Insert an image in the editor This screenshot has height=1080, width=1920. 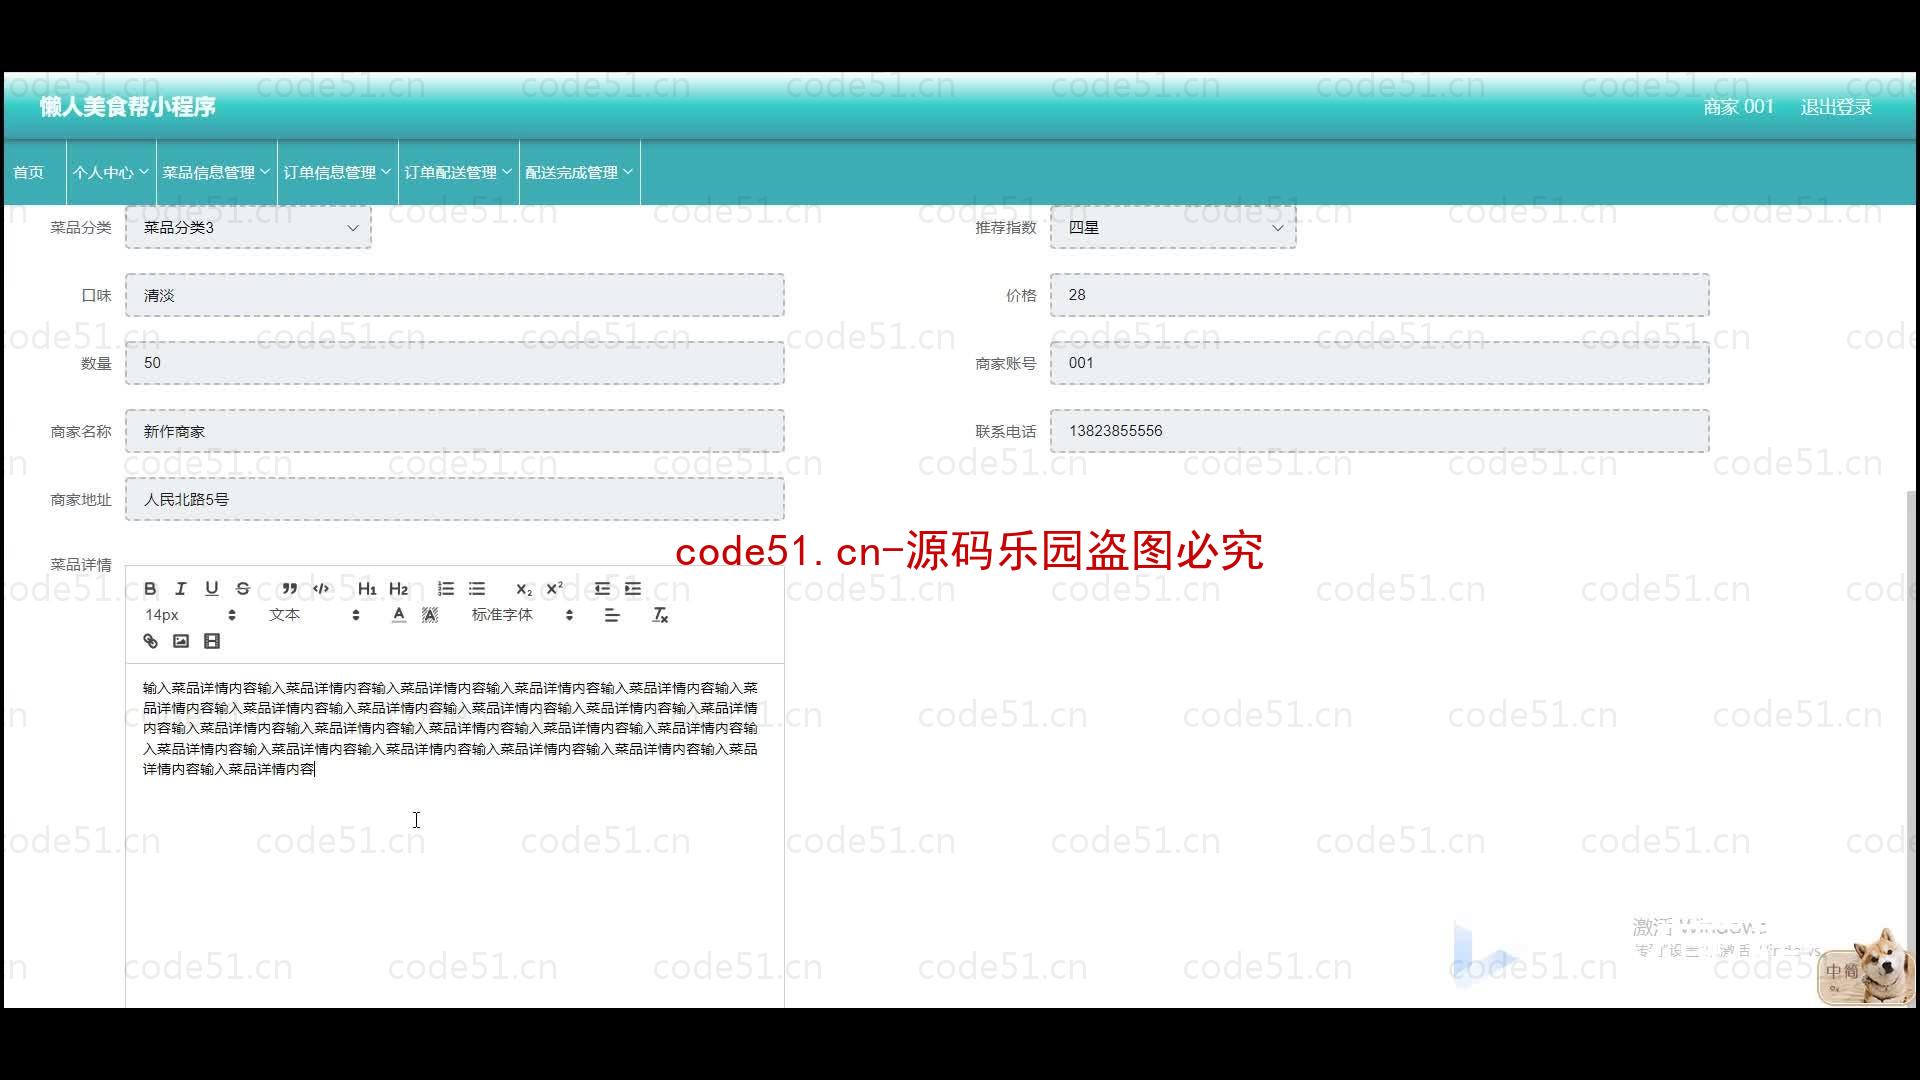pyautogui.click(x=181, y=641)
